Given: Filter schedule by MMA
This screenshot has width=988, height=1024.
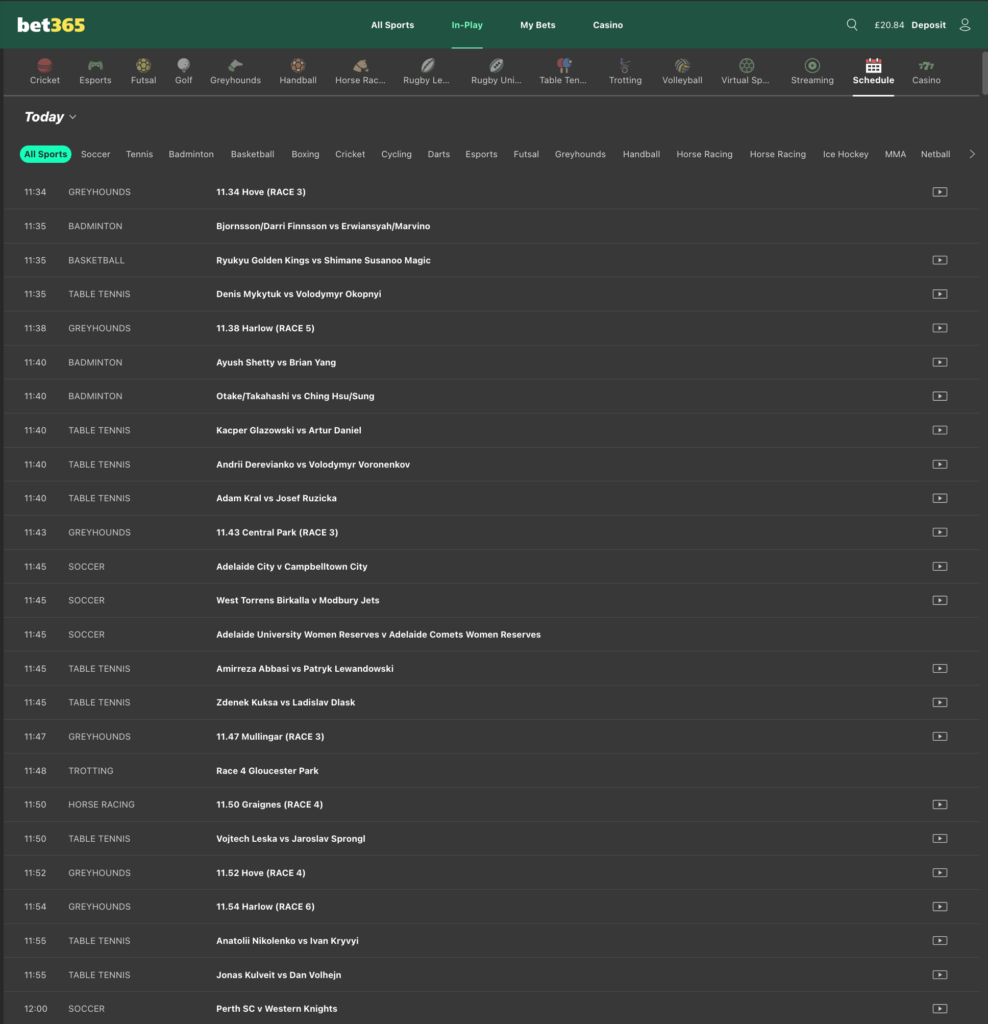Looking at the screenshot, I should 895,154.
